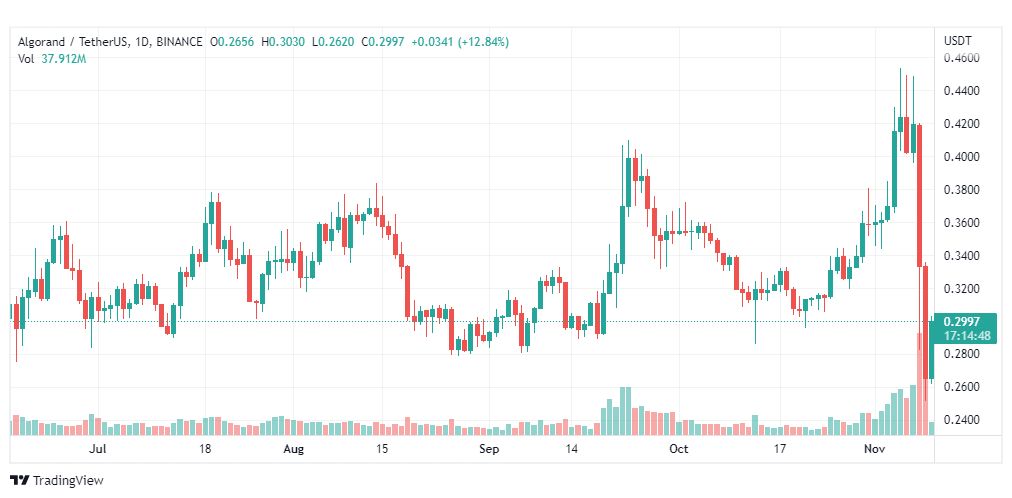This screenshot has height=498, width=1012.
Task: Select the Vol 37.912M indicator label
Action: point(52,59)
